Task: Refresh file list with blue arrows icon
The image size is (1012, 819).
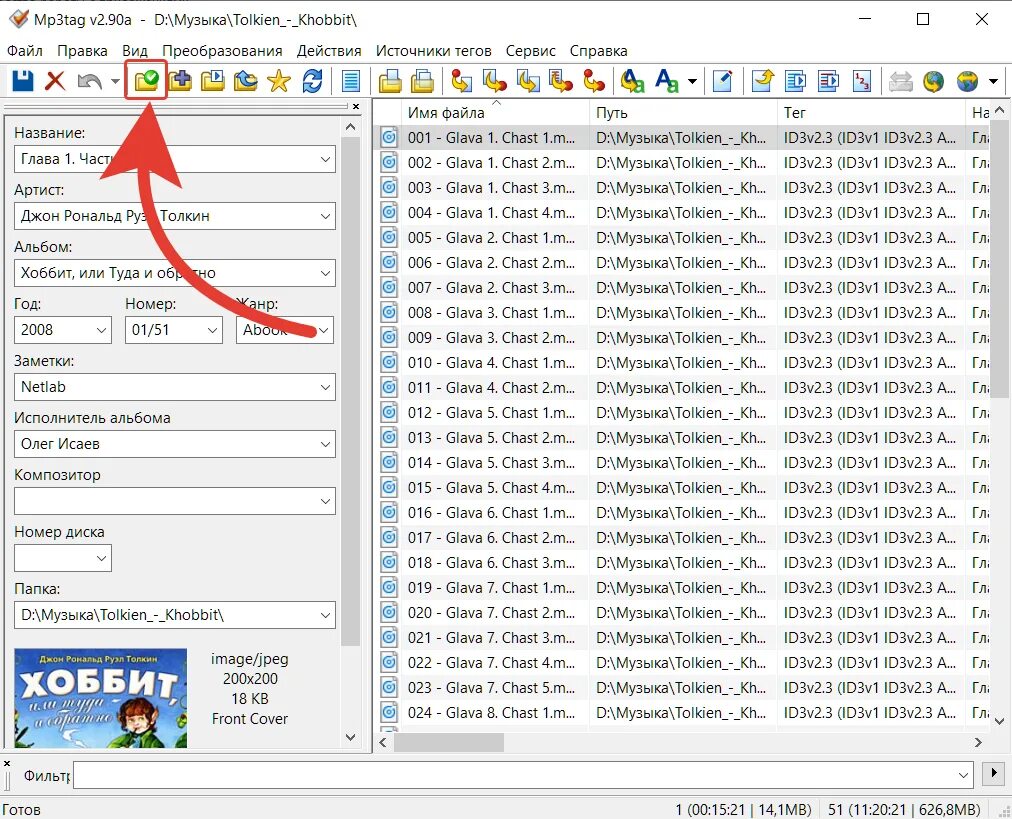Action: coord(312,81)
